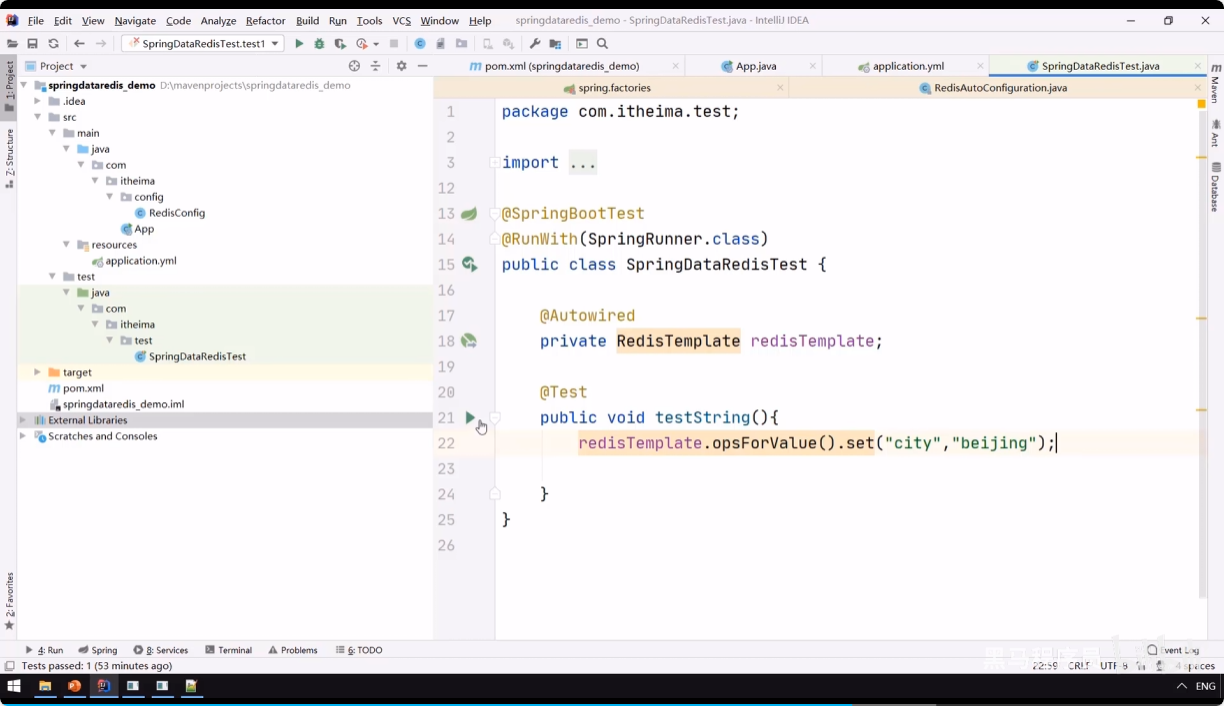Close the pom.xml editor tab

click(676, 66)
